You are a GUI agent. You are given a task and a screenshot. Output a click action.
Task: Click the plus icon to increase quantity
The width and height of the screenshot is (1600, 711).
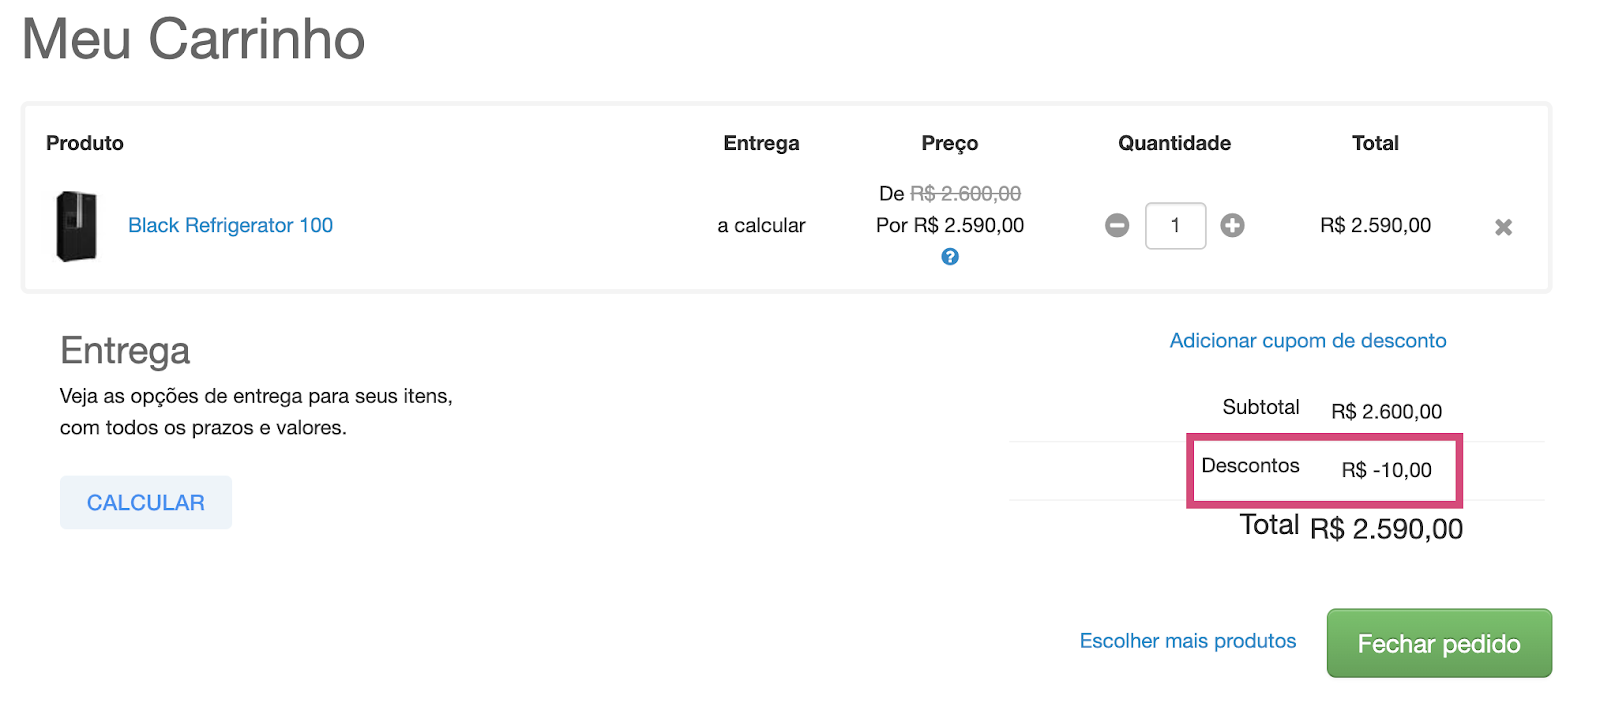tap(1232, 226)
